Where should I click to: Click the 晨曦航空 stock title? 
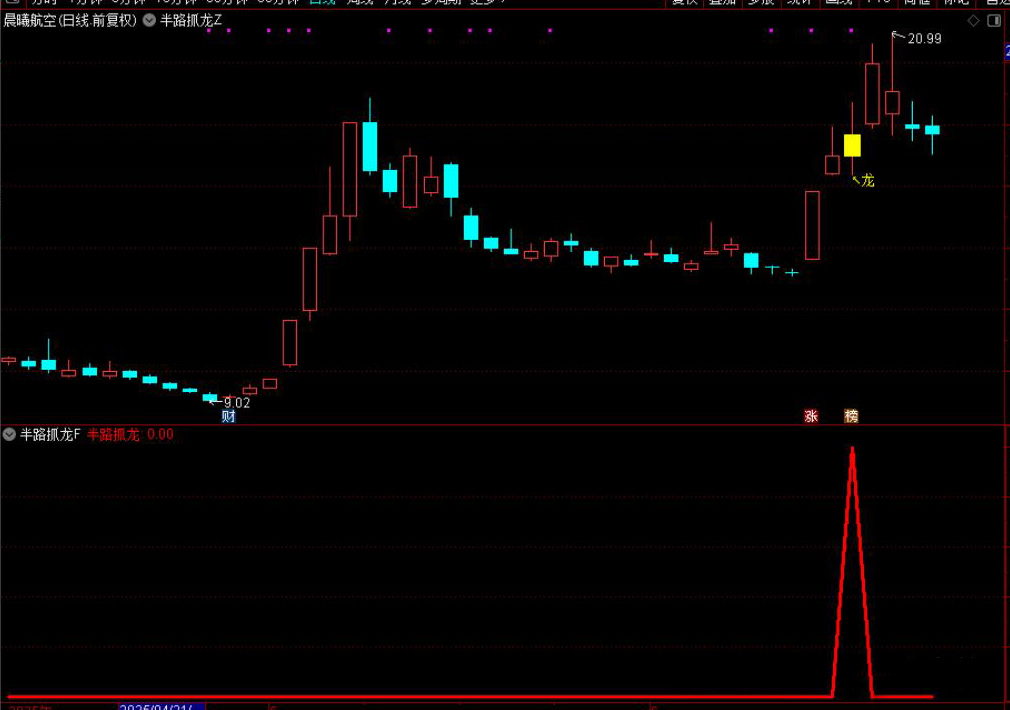coord(30,20)
